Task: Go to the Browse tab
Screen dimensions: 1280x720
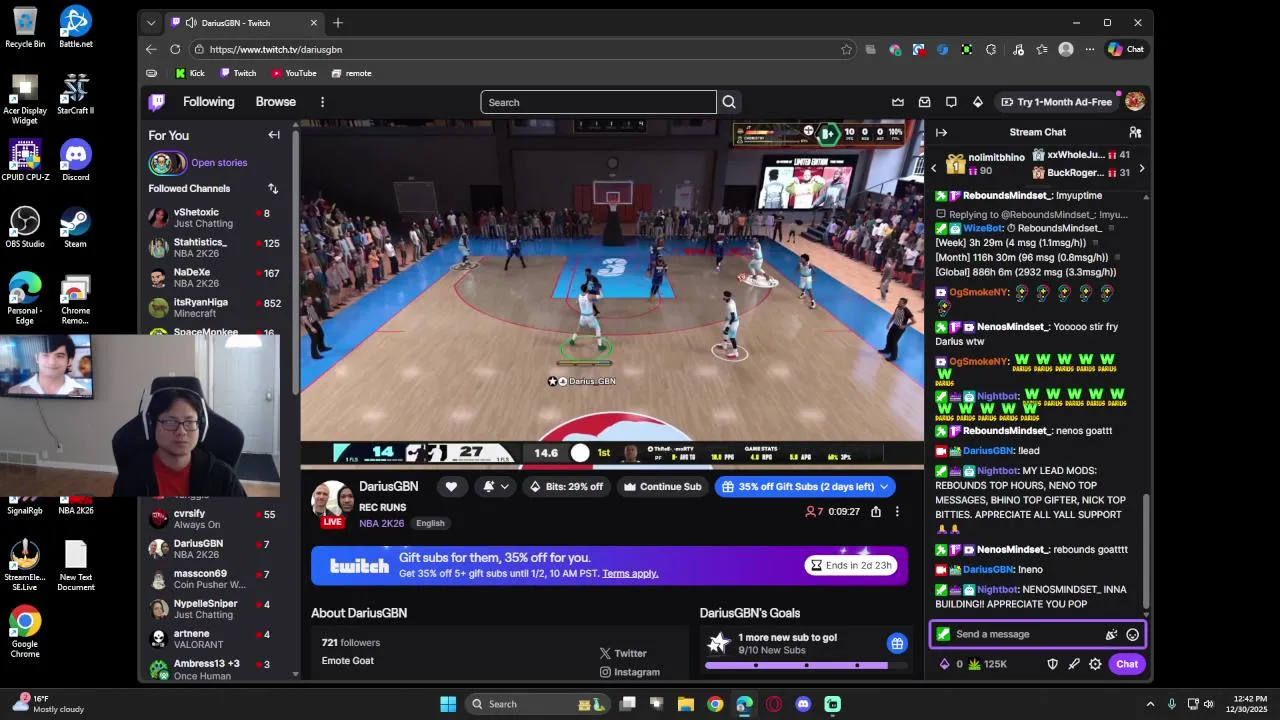Action: point(275,102)
